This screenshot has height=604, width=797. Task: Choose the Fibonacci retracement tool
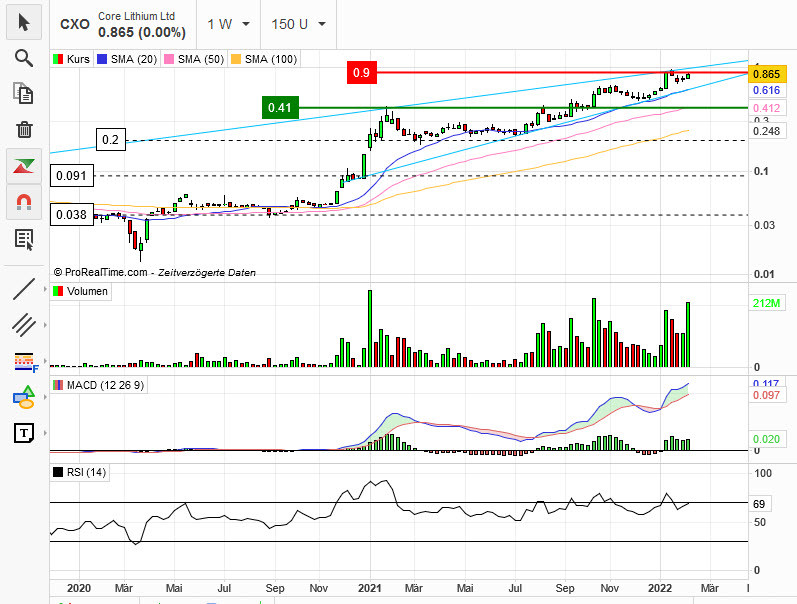coord(24,361)
